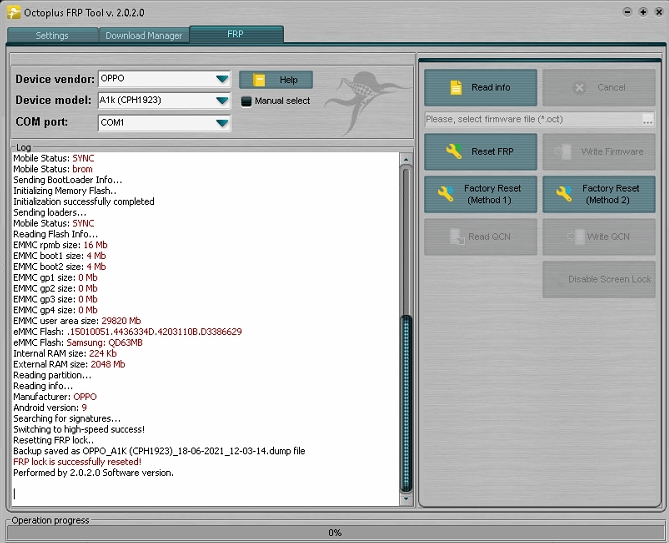Image resolution: width=669 pixels, height=543 pixels.
Task: Click the Disable Screen Lock button
Action: (599, 279)
